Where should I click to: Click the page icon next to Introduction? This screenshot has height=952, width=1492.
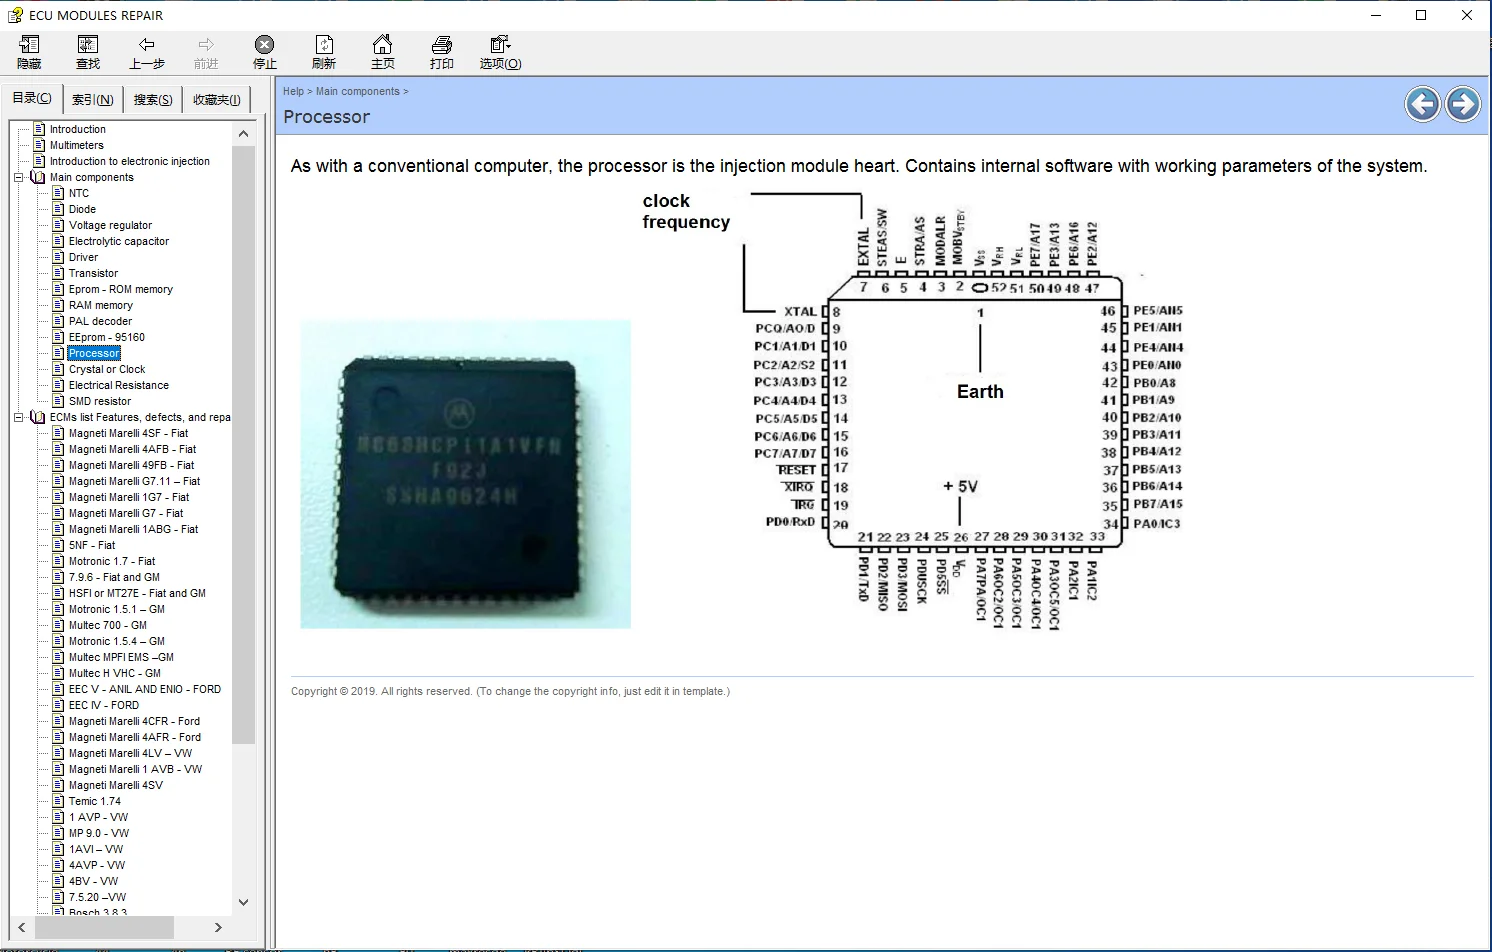tap(39, 129)
